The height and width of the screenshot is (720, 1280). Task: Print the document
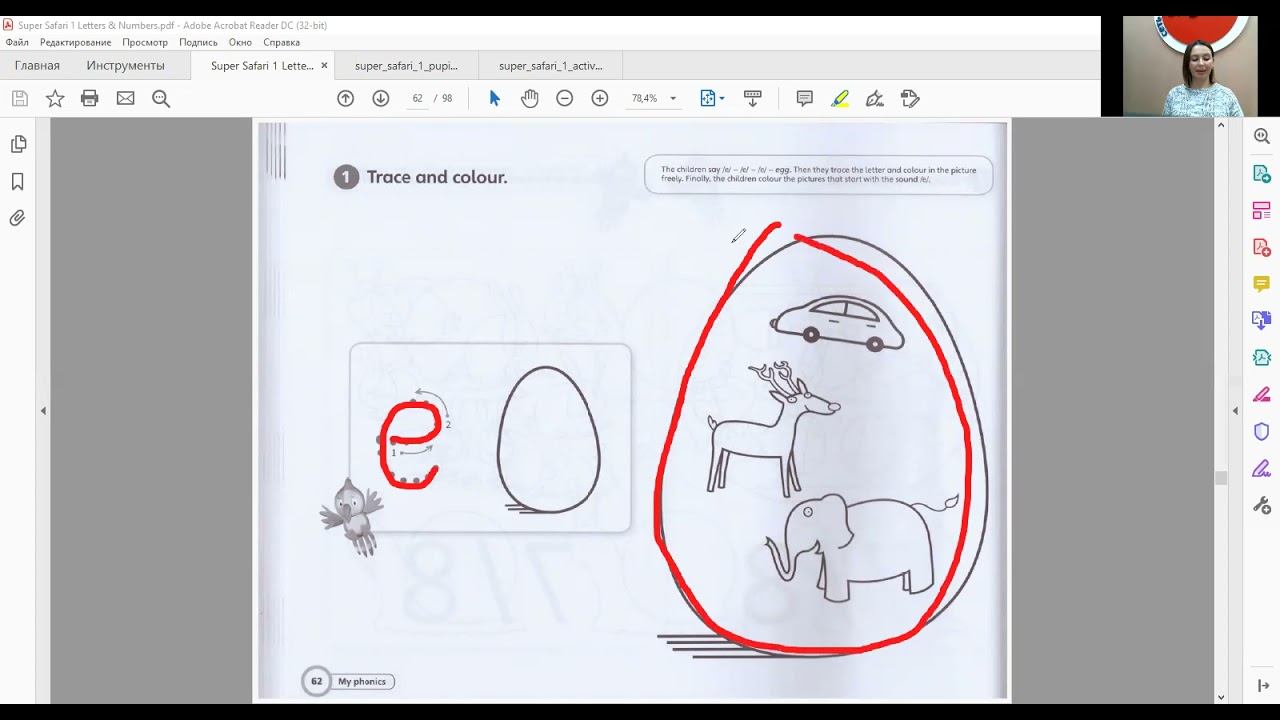[90, 98]
